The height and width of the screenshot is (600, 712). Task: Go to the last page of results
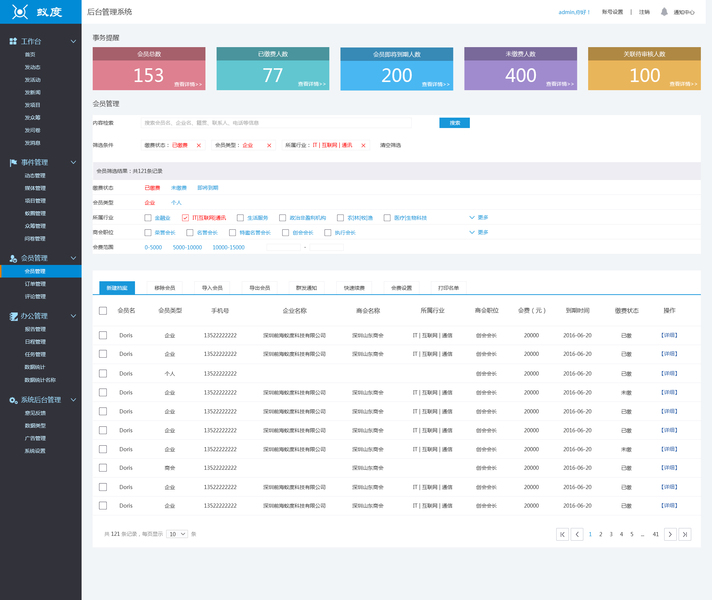[x=685, y=535]
